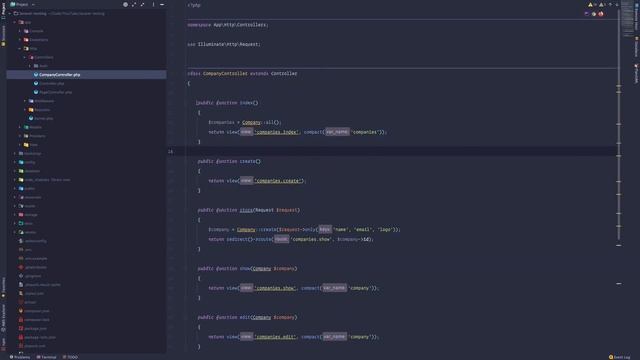Open the Favorites tool window on left edge

point(3,288)
